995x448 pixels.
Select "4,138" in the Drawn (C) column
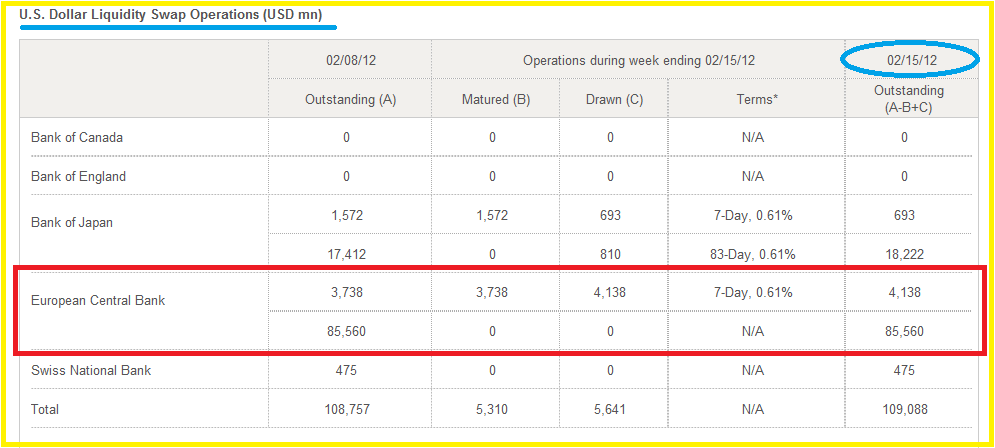pyautogui.click(x=610, y=293)
